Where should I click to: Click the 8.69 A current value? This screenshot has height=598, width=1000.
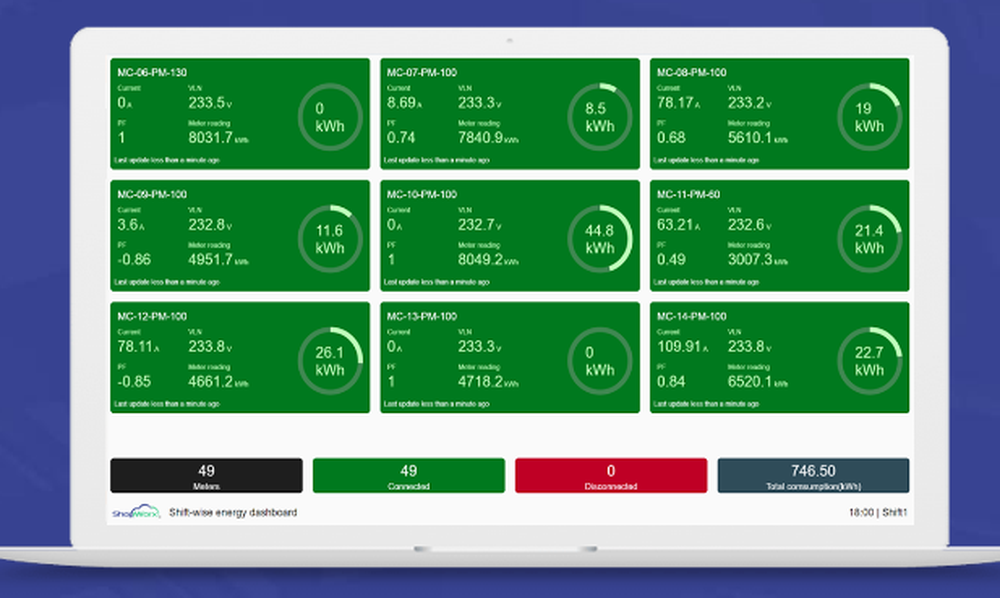pyautogui.click(x=404, y=103)
